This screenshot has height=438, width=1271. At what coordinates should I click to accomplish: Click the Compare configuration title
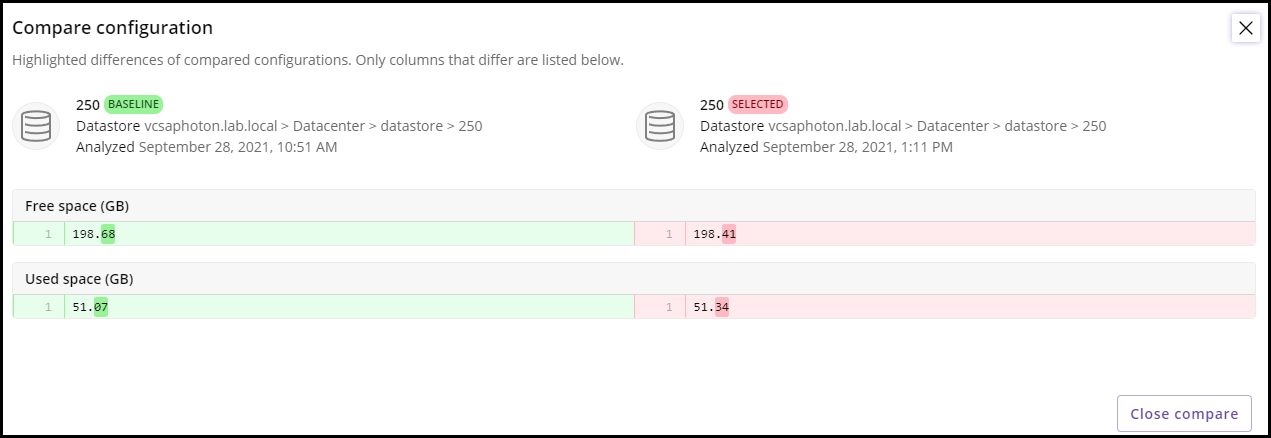(112, 28)
